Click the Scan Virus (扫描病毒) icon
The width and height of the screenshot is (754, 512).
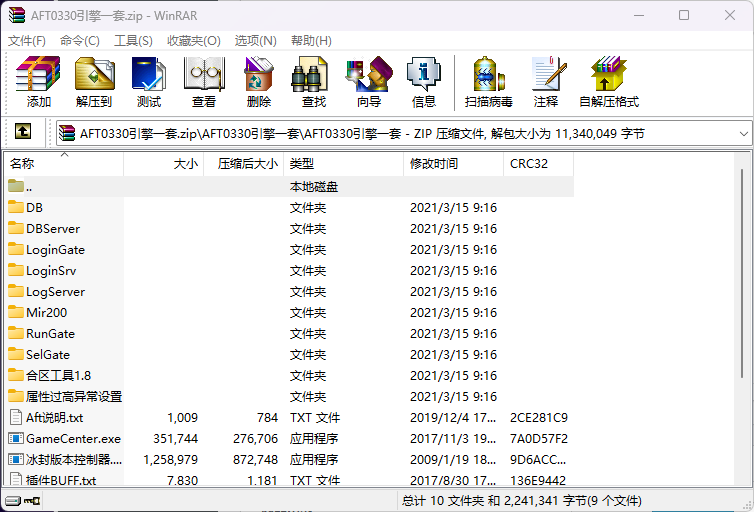pos(489,82)
